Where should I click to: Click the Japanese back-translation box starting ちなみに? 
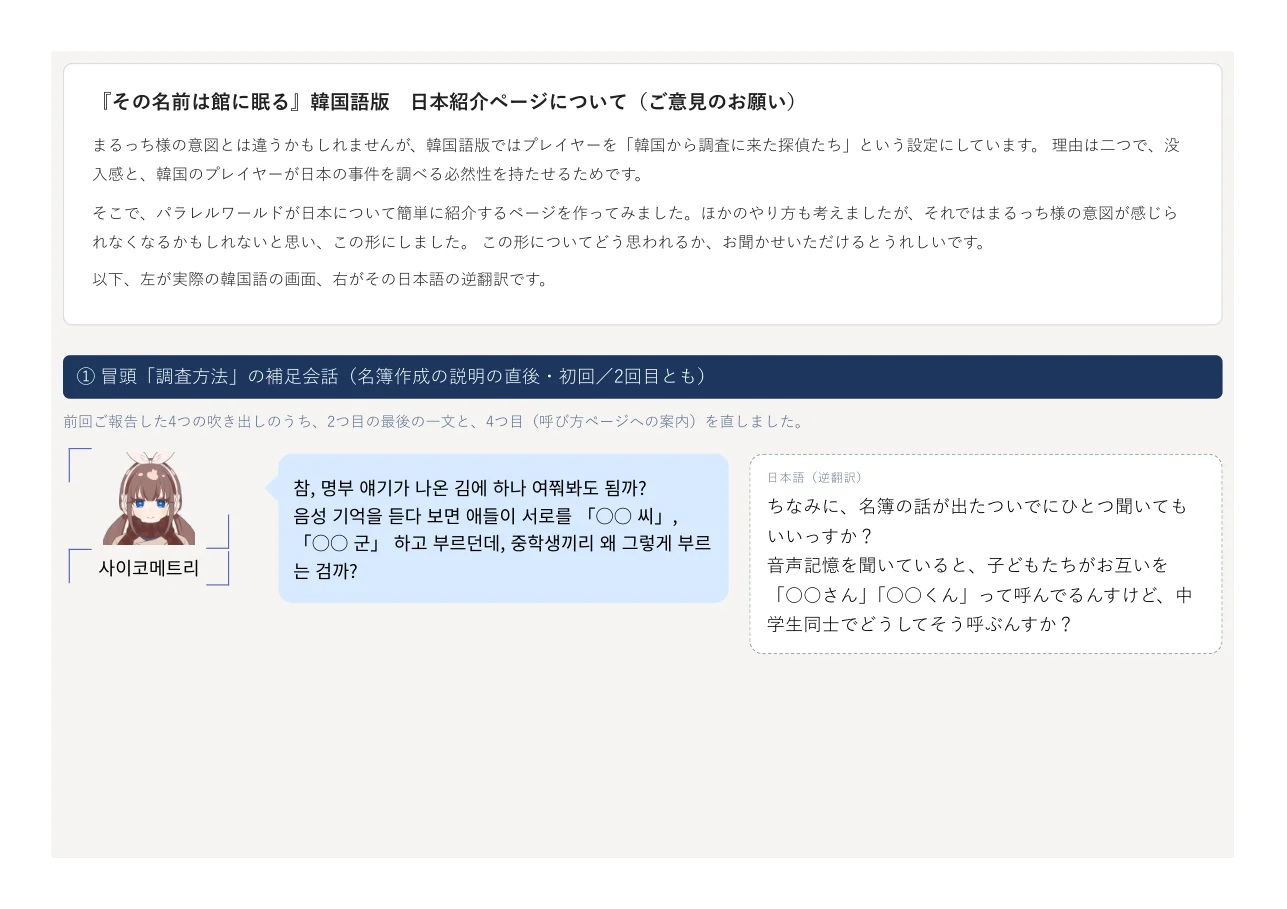tap(986, 554)
